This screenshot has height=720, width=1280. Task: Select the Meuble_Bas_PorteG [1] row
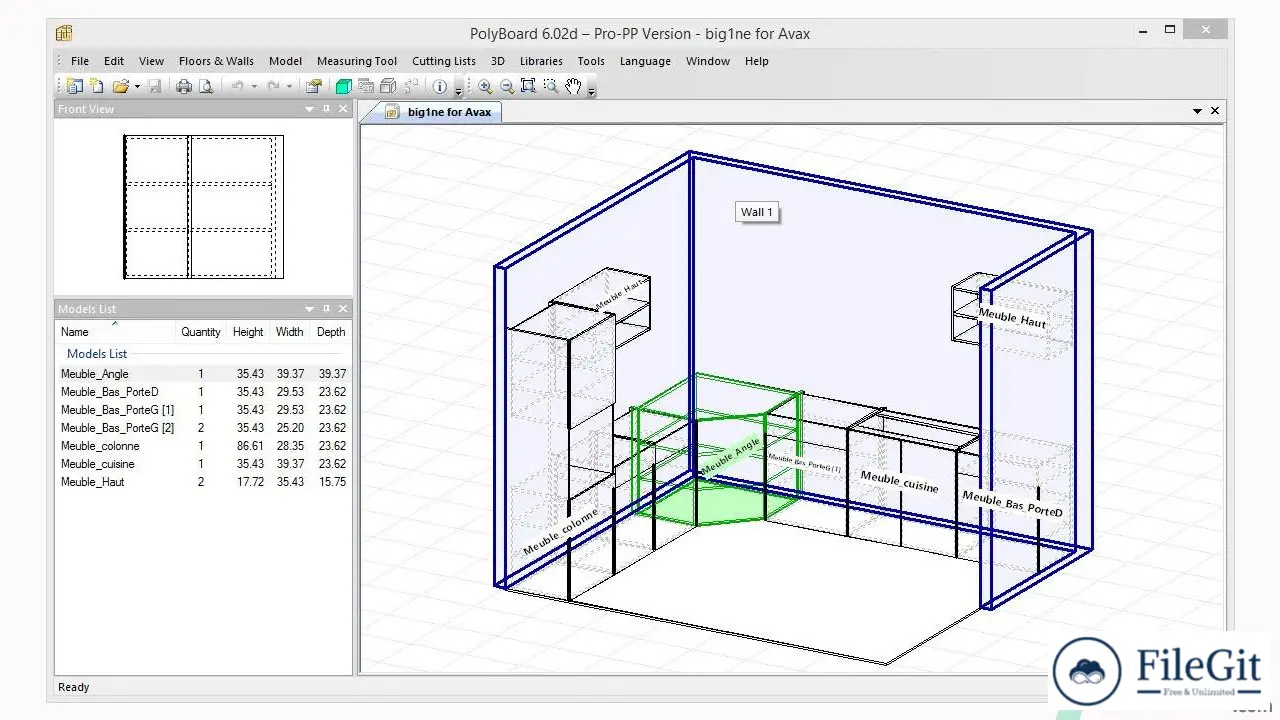pyautogui.click(x=203, y=410)
